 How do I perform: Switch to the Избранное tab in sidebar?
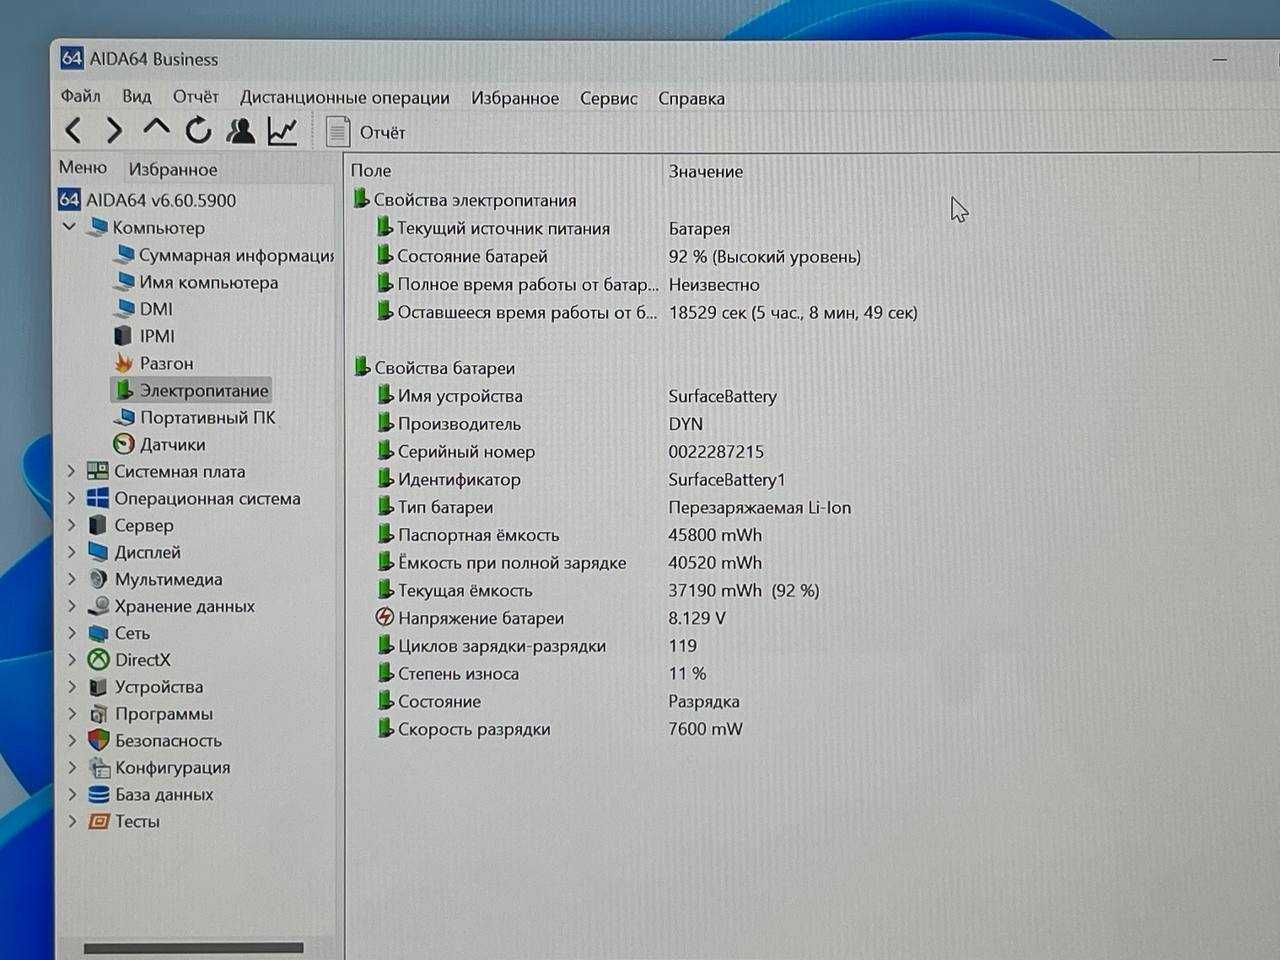pos(172,169)
